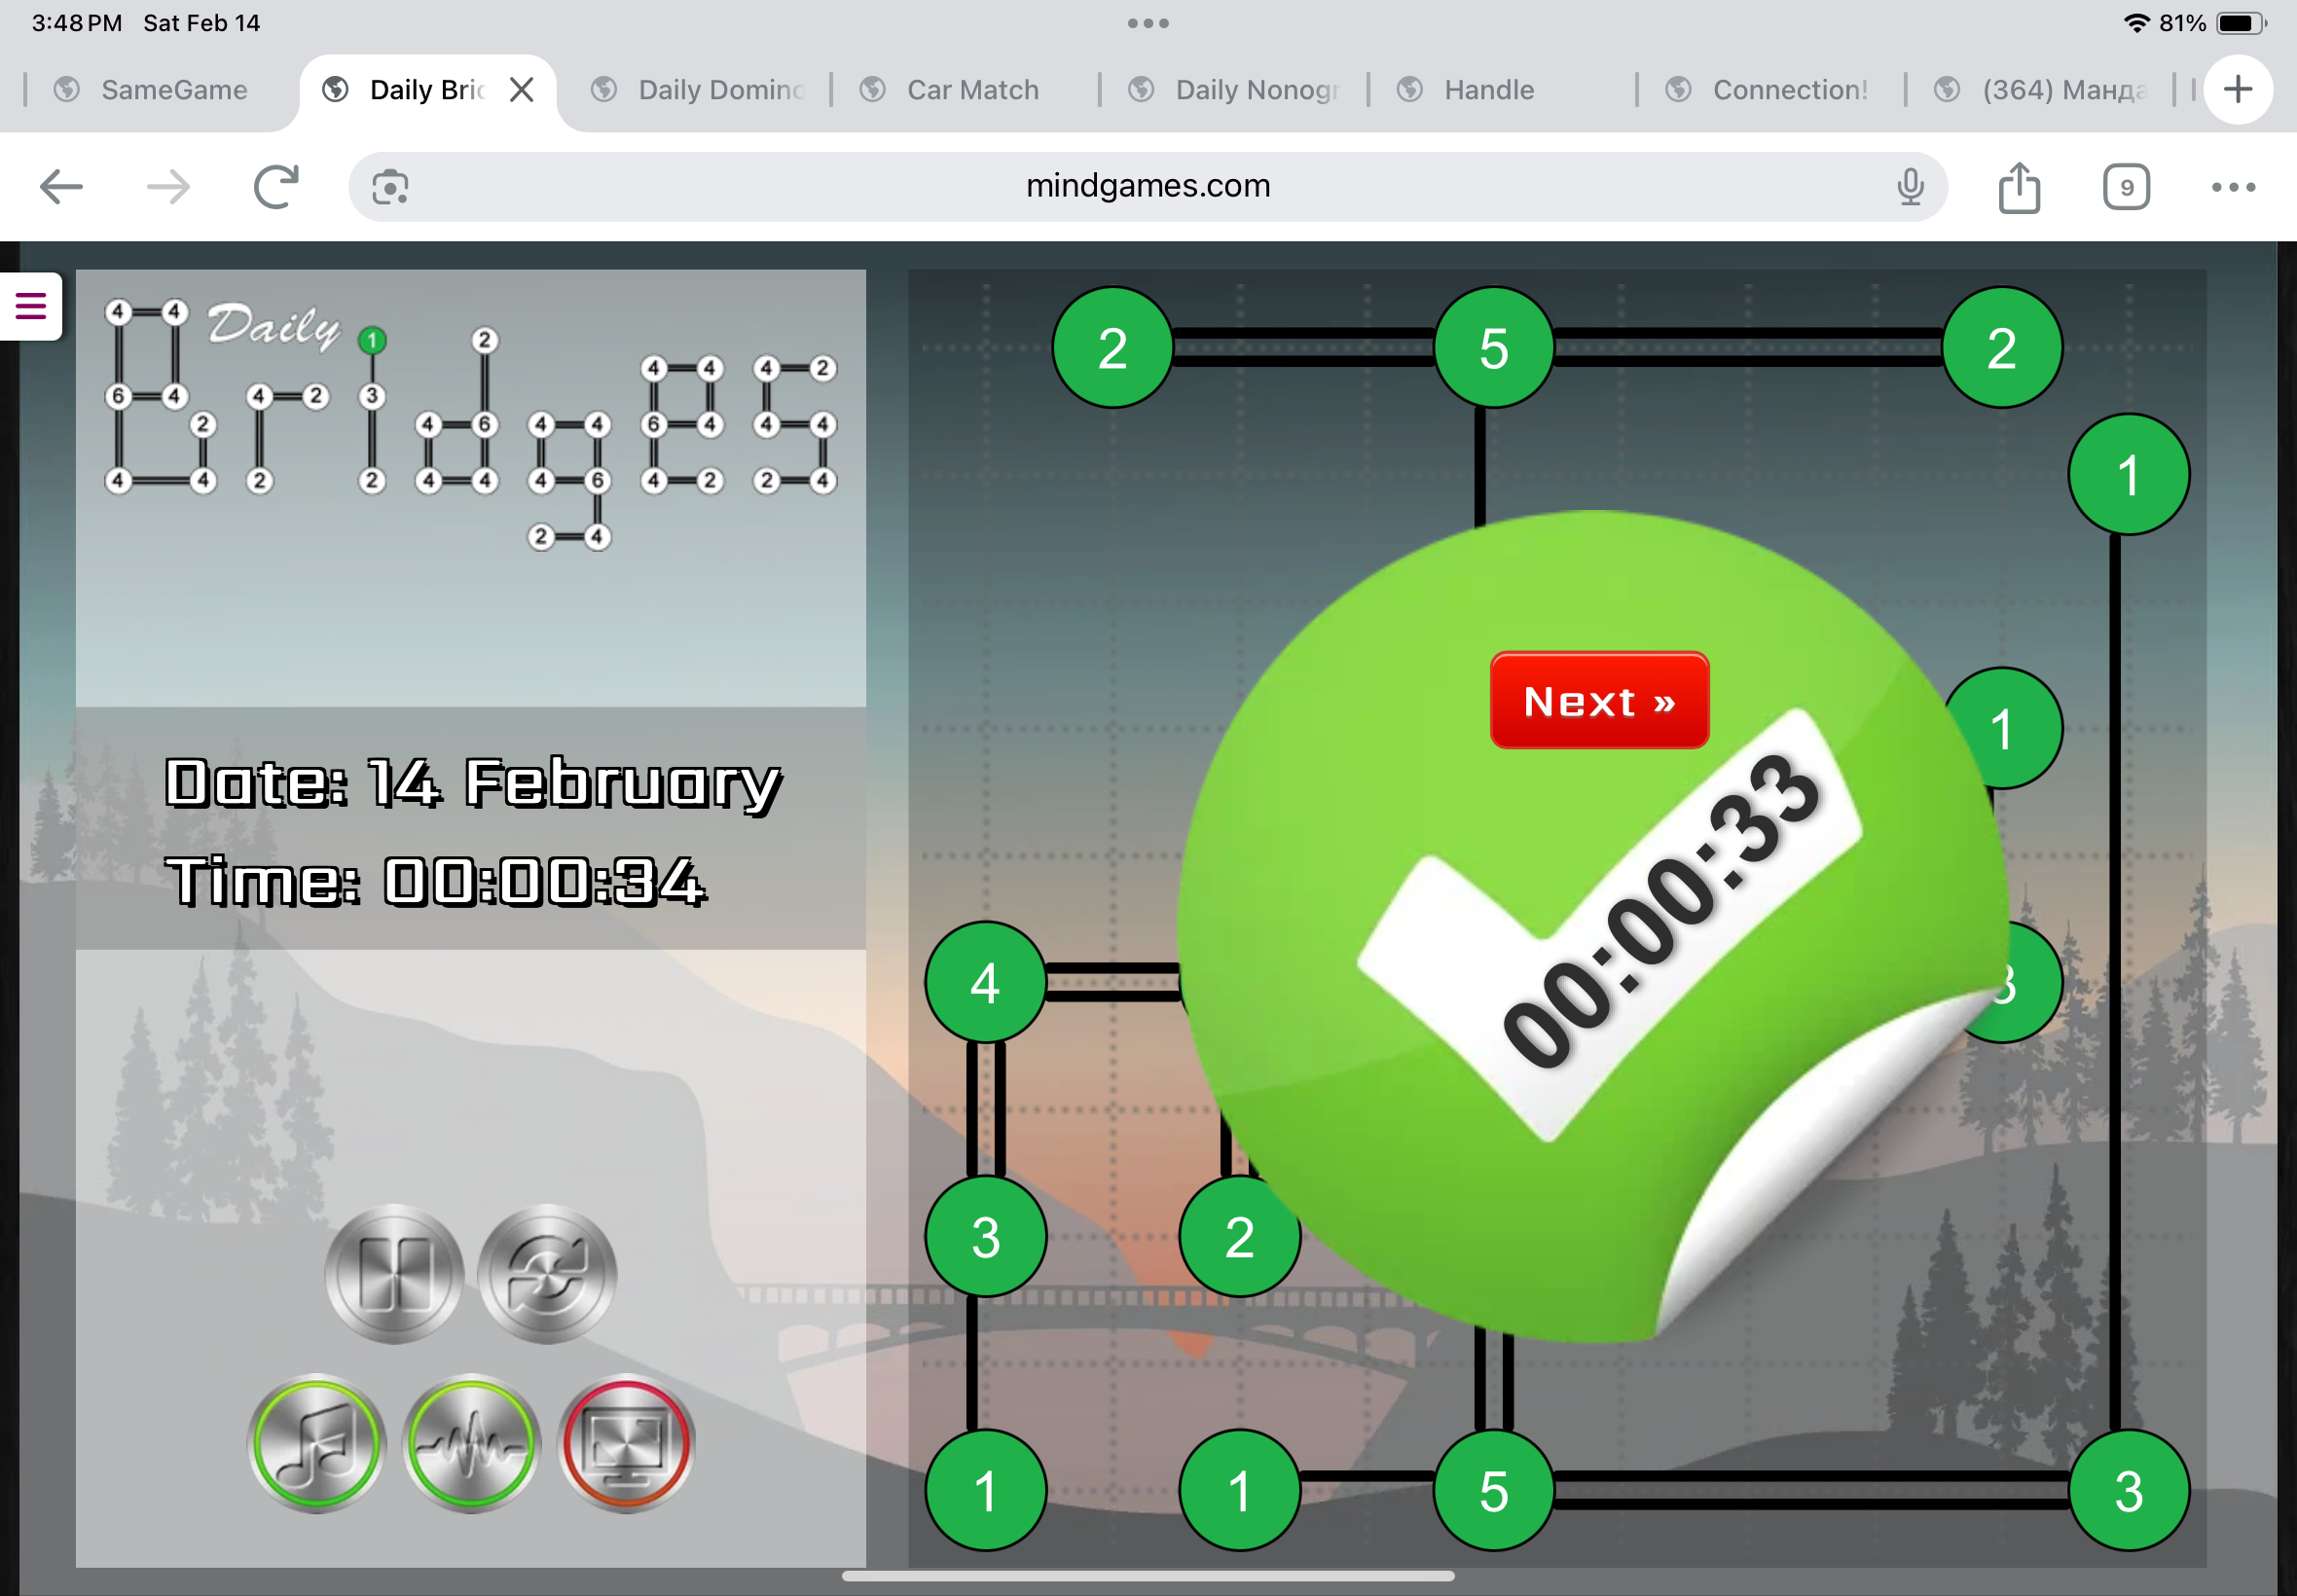Open the purple hamburger side menu
2297x1596 pixels.
(30, 306)
